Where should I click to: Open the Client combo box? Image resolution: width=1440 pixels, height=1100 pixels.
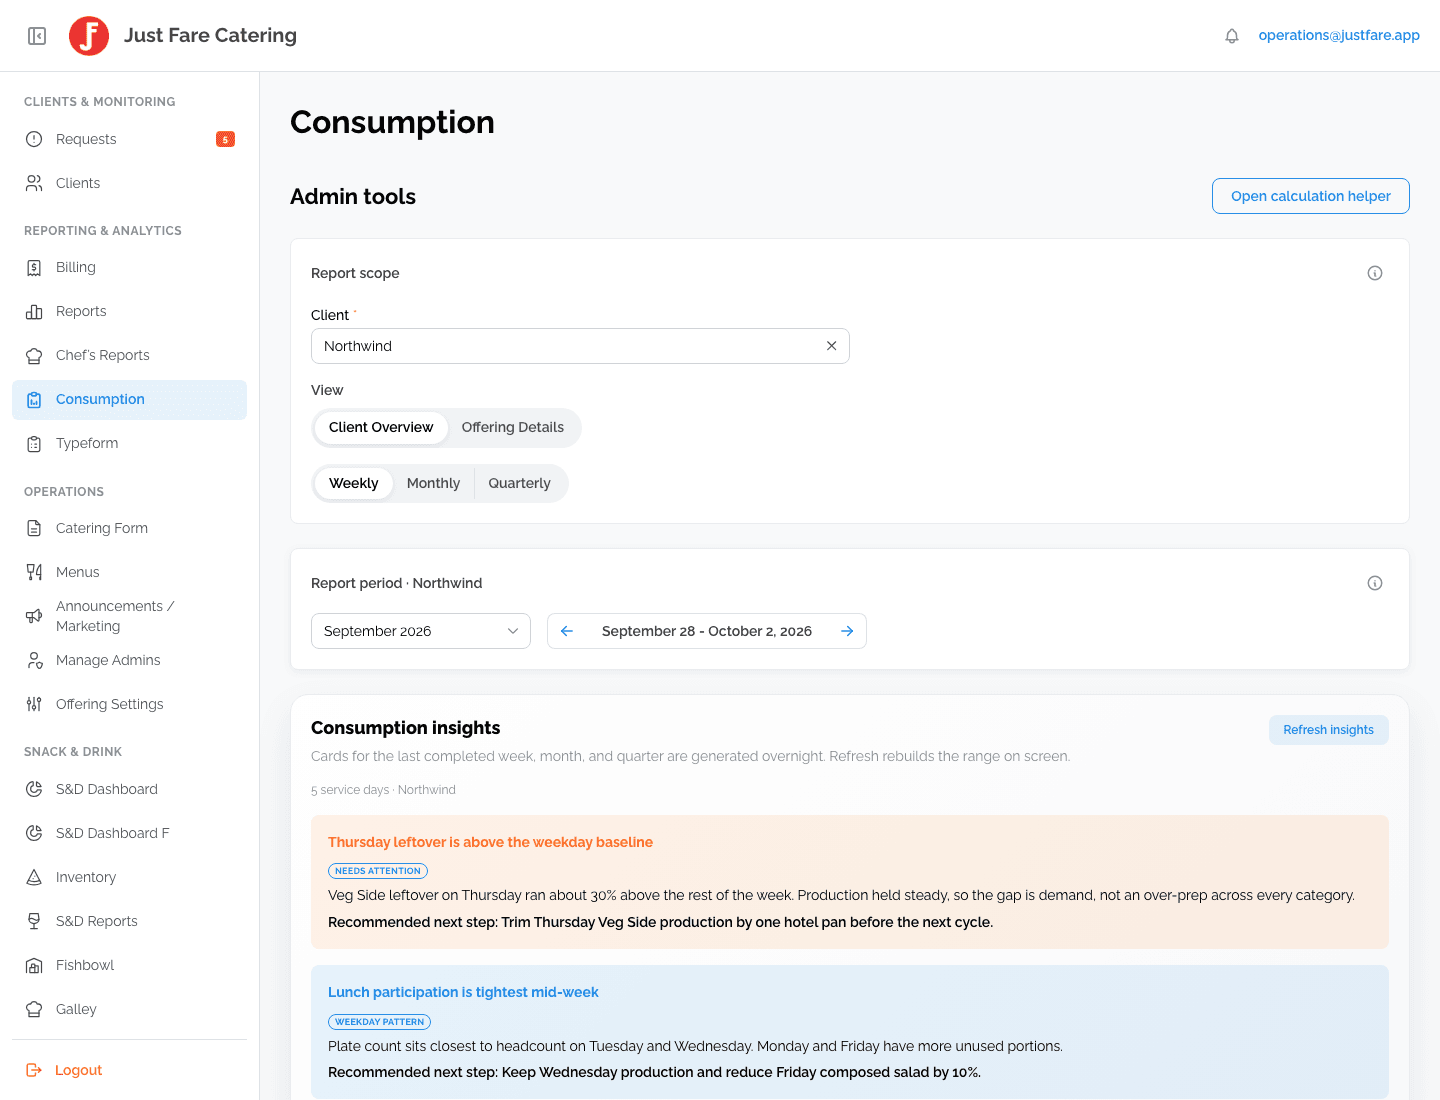pos(580,346)
